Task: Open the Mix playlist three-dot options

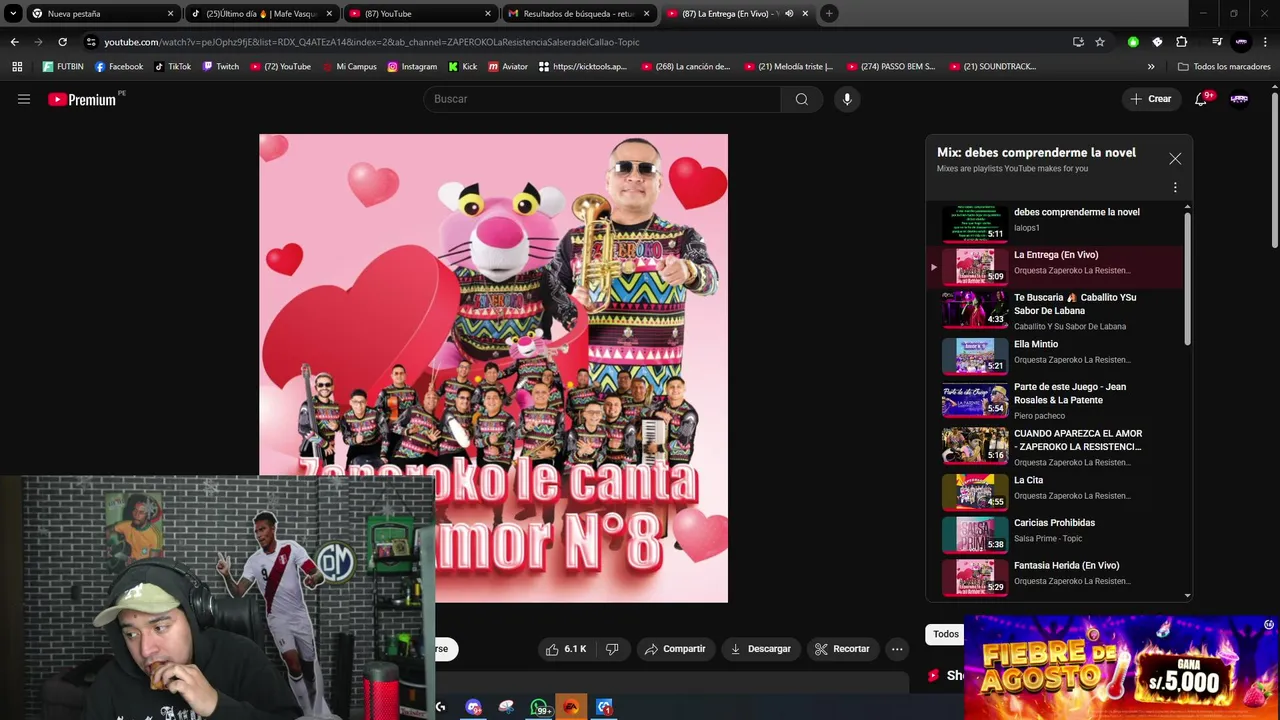Action: pyautogui.click(x=1175, y=188)
